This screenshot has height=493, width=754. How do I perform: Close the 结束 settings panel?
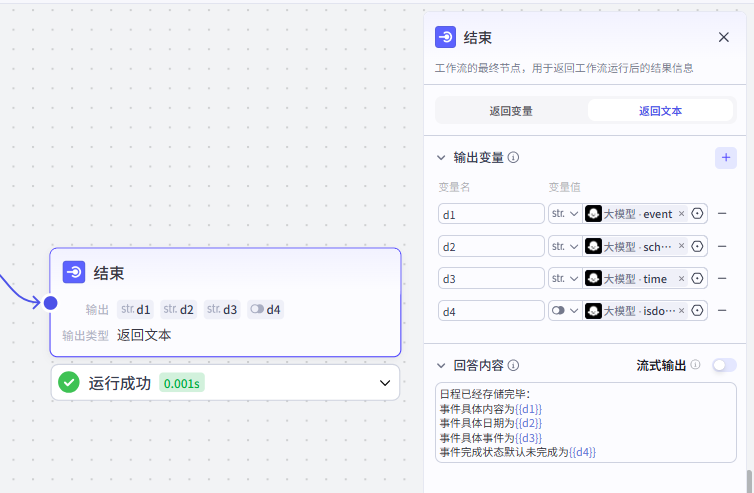(724, 37)
